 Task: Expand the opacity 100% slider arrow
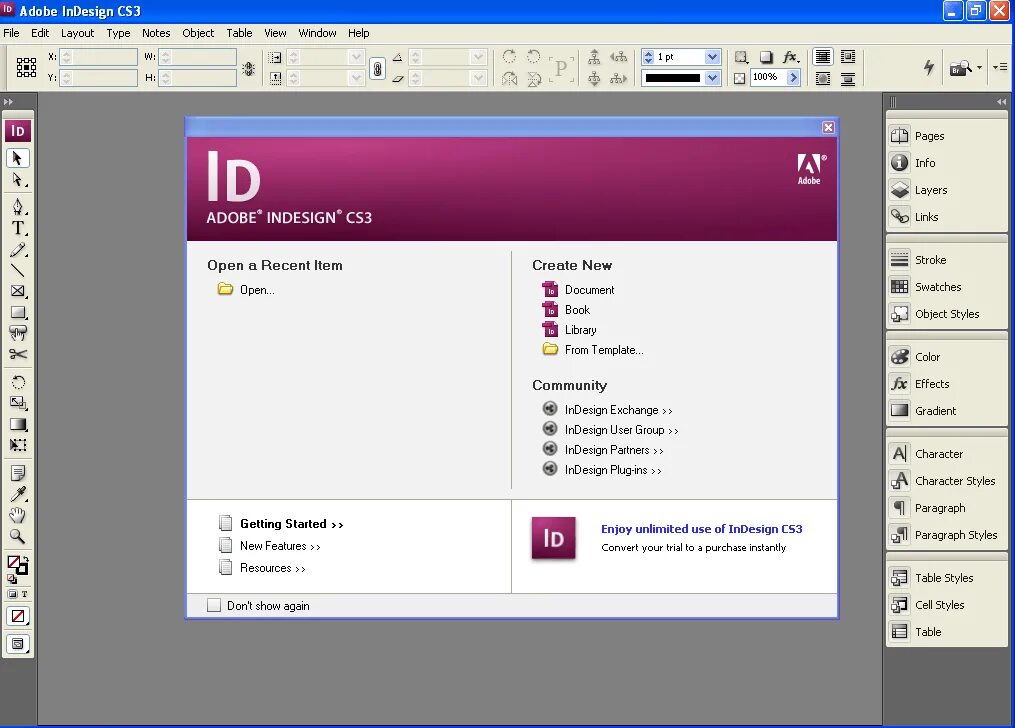click(793, 78)
